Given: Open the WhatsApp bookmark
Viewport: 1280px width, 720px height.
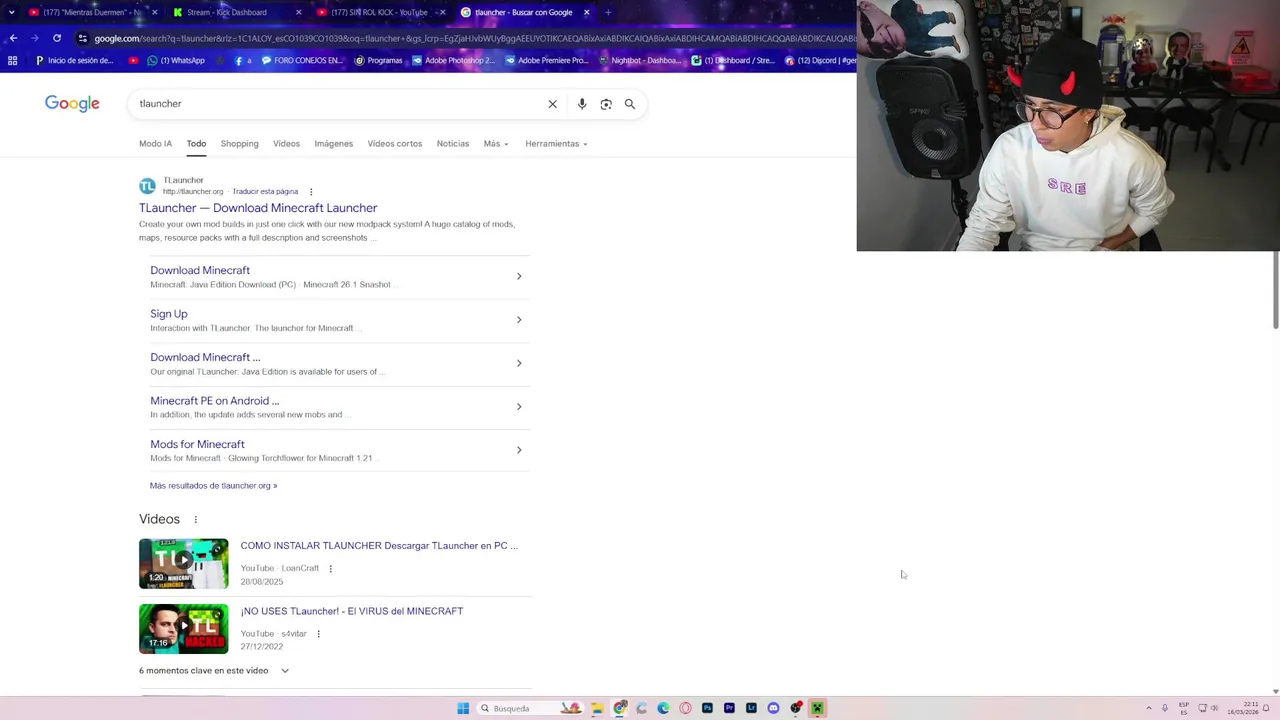Looking at the screenshot, I should click(175, 60).
